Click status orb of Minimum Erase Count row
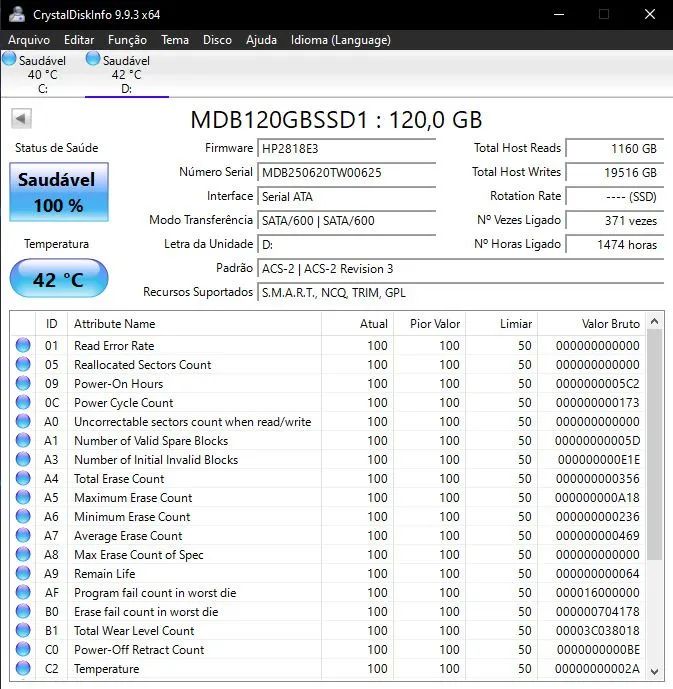This screenshot has width=673, height=689. click(x=23, y=516)
